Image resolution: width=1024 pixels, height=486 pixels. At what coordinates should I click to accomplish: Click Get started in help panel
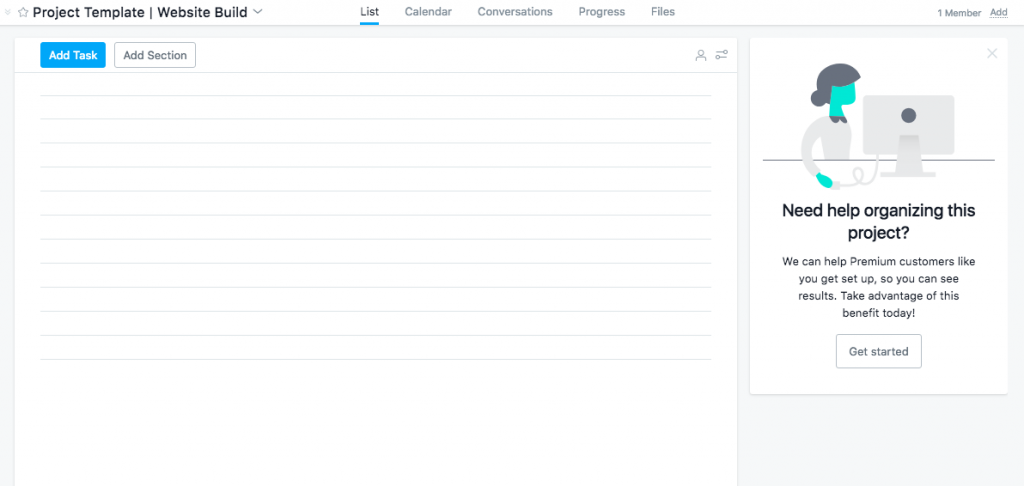(x=878, y=351)
